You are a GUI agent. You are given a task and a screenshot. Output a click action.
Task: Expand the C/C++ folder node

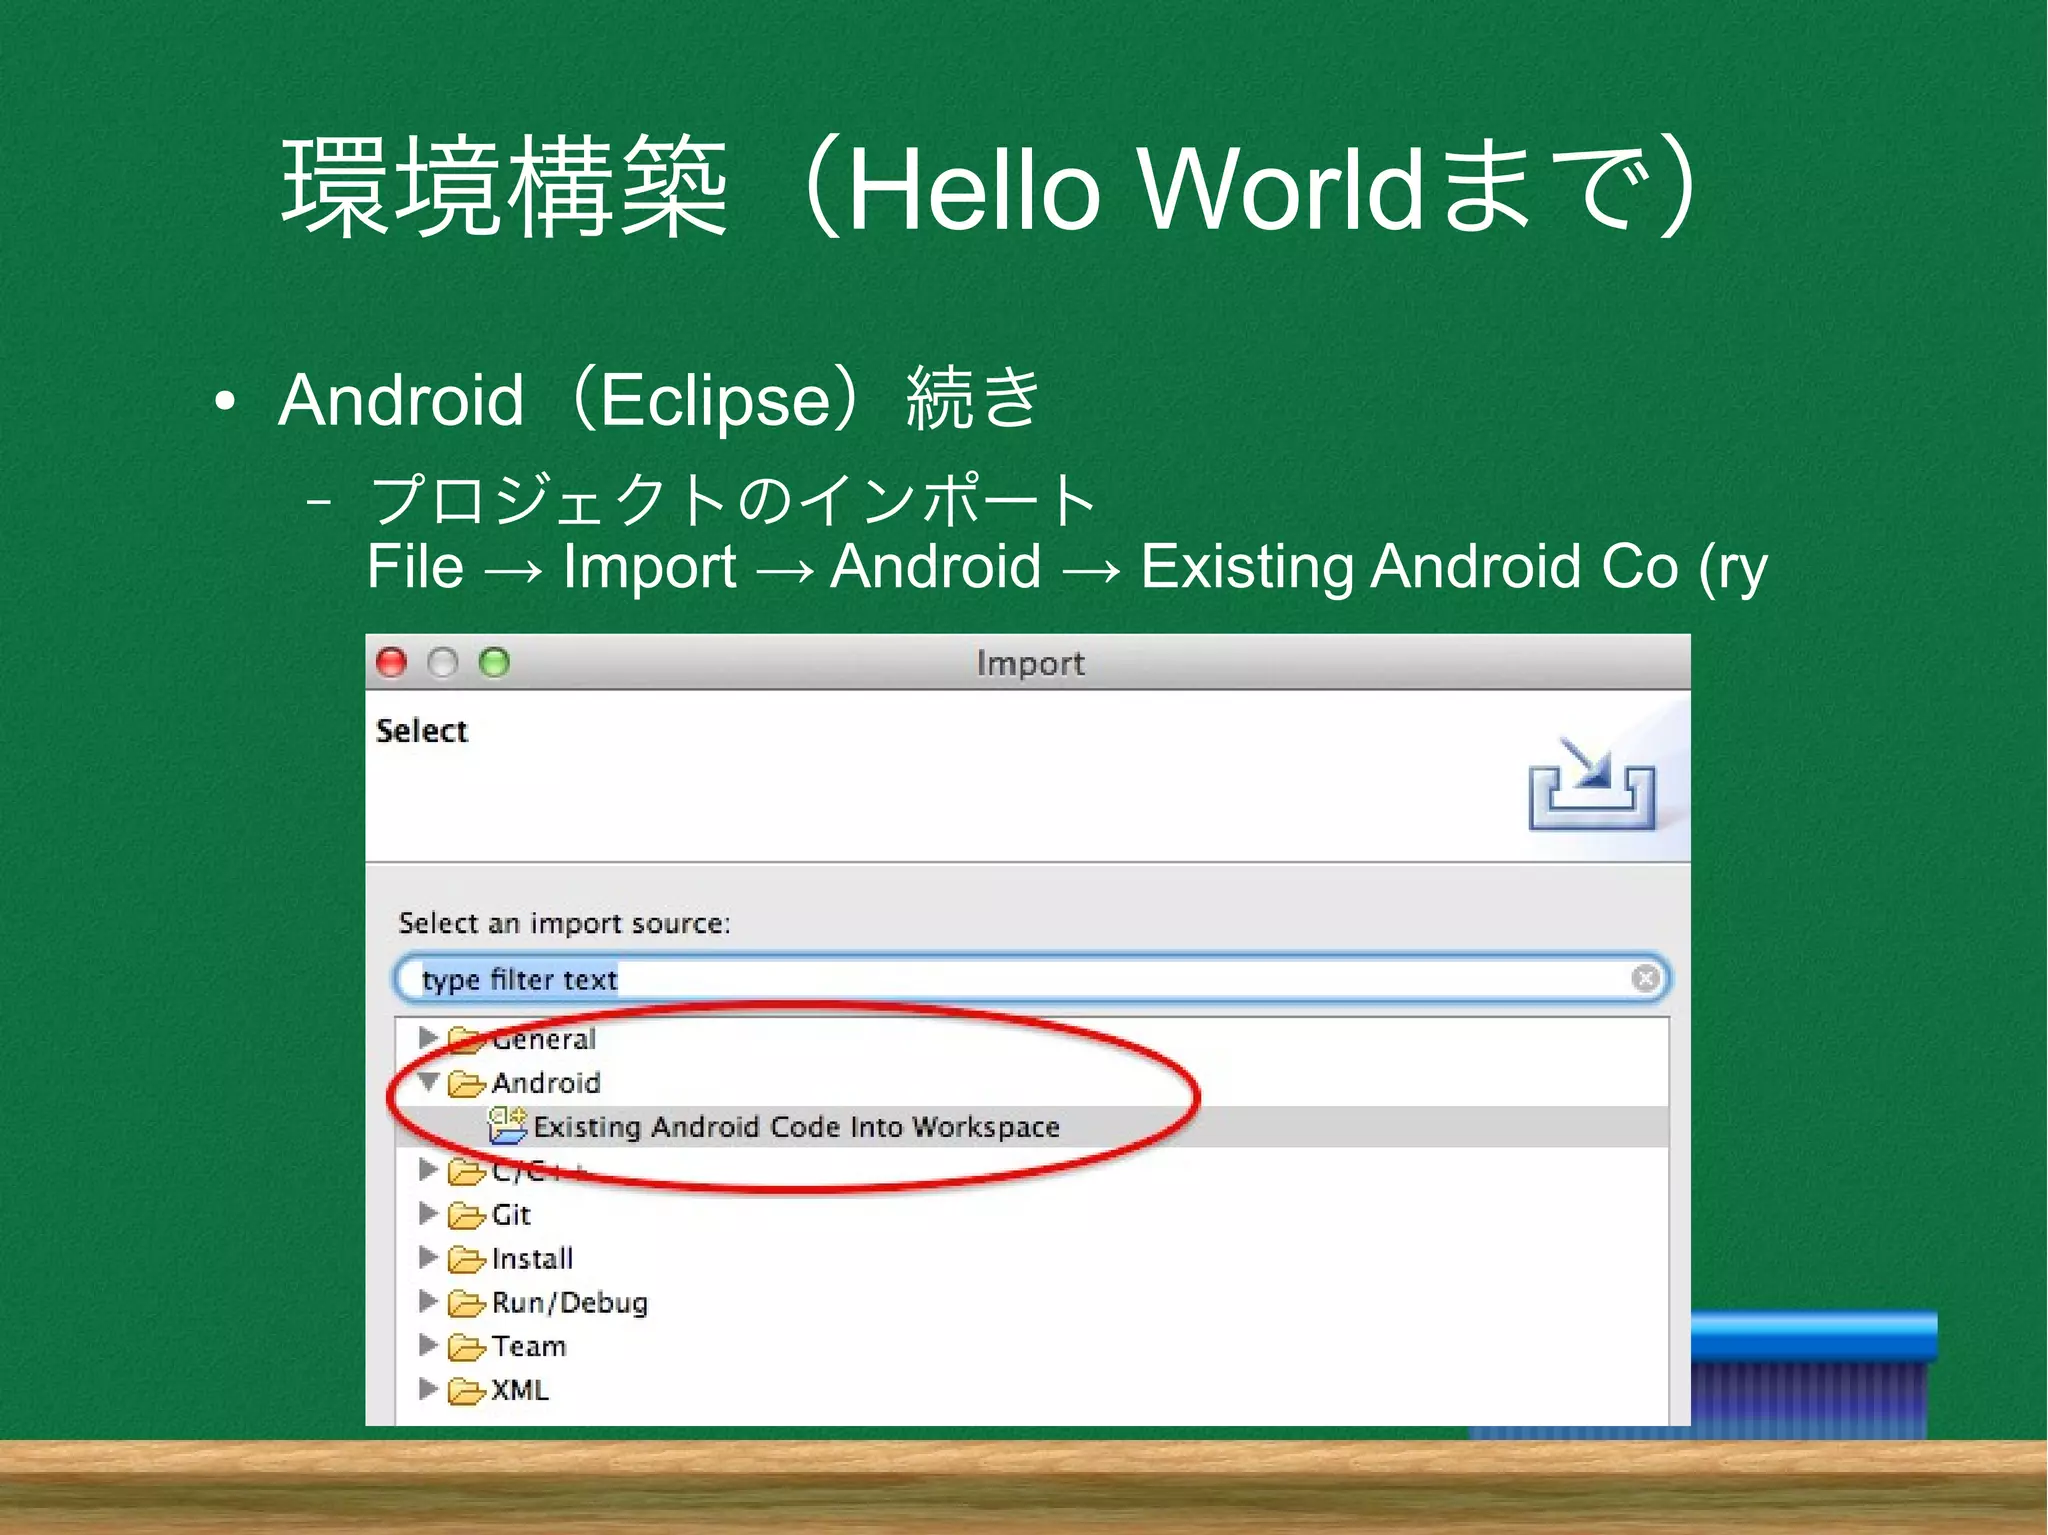[428, 1169]
